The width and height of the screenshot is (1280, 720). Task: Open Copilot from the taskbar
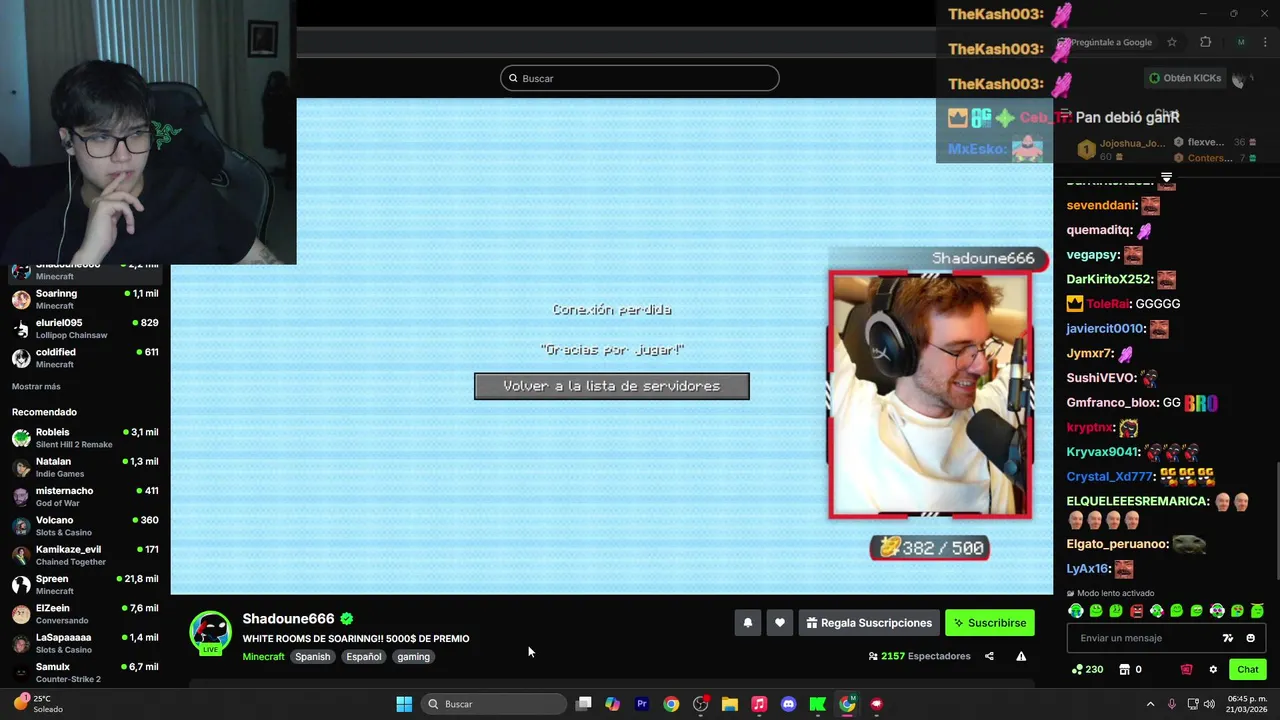click(612, 704)
